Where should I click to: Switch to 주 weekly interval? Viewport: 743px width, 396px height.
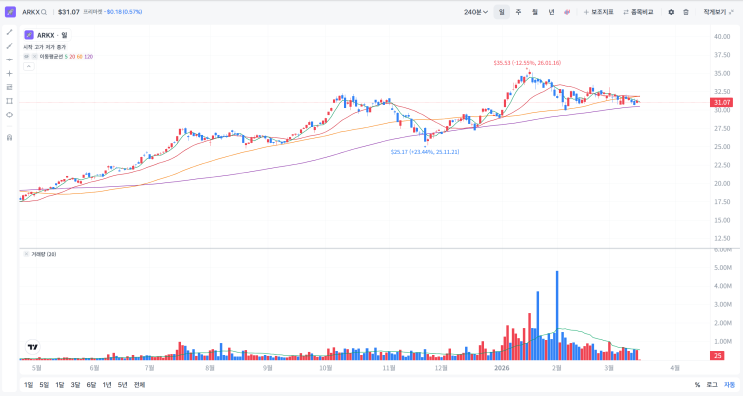pos(518,12)
